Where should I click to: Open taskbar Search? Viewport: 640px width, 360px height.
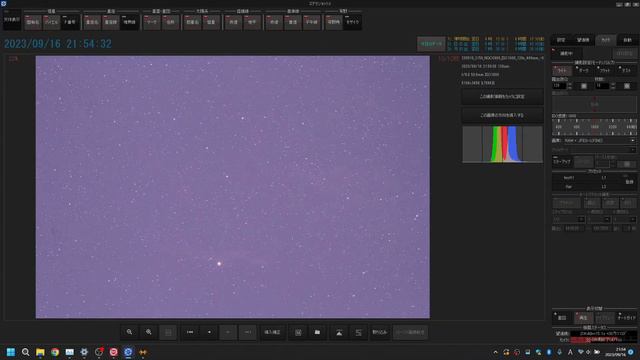point(25,352)
